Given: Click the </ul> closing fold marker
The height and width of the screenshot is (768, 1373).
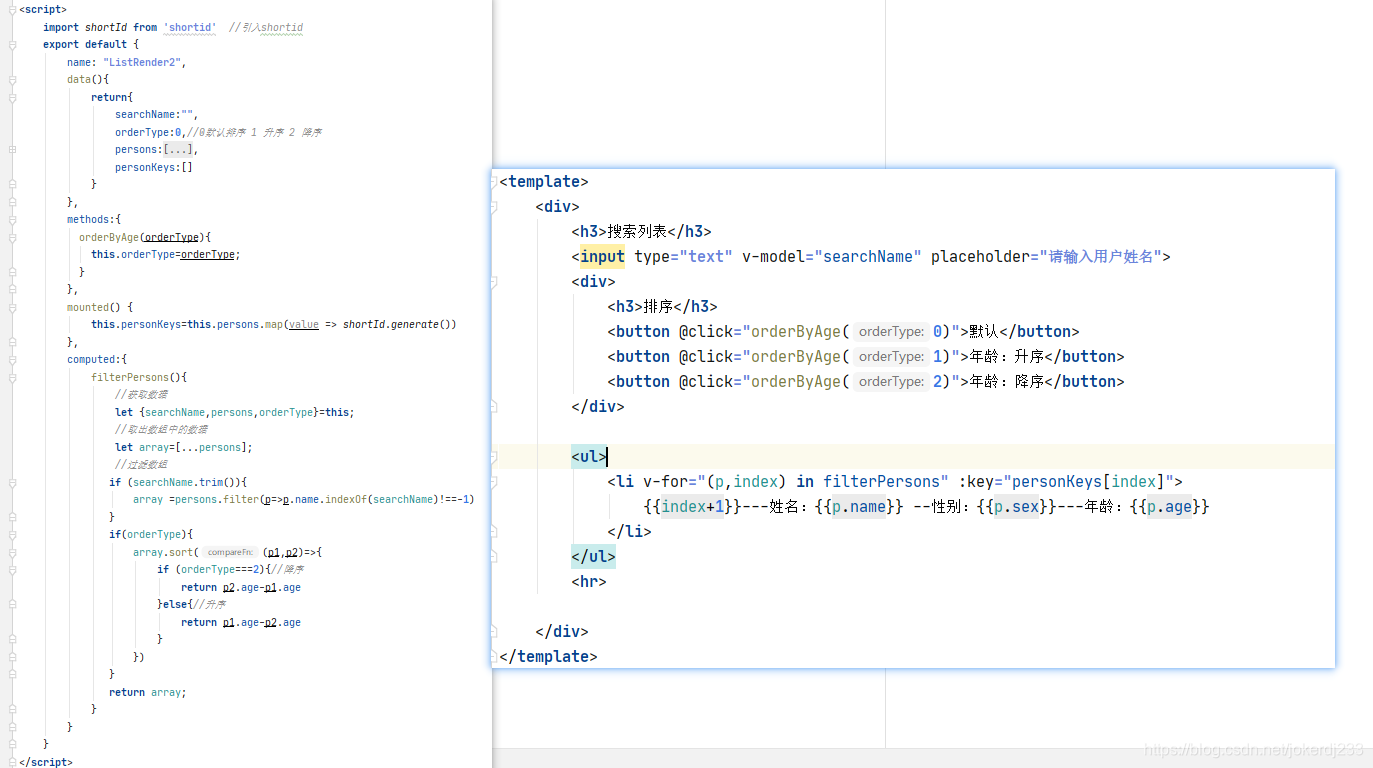Looking at the screenshot, I should click(x=494, y=557).
